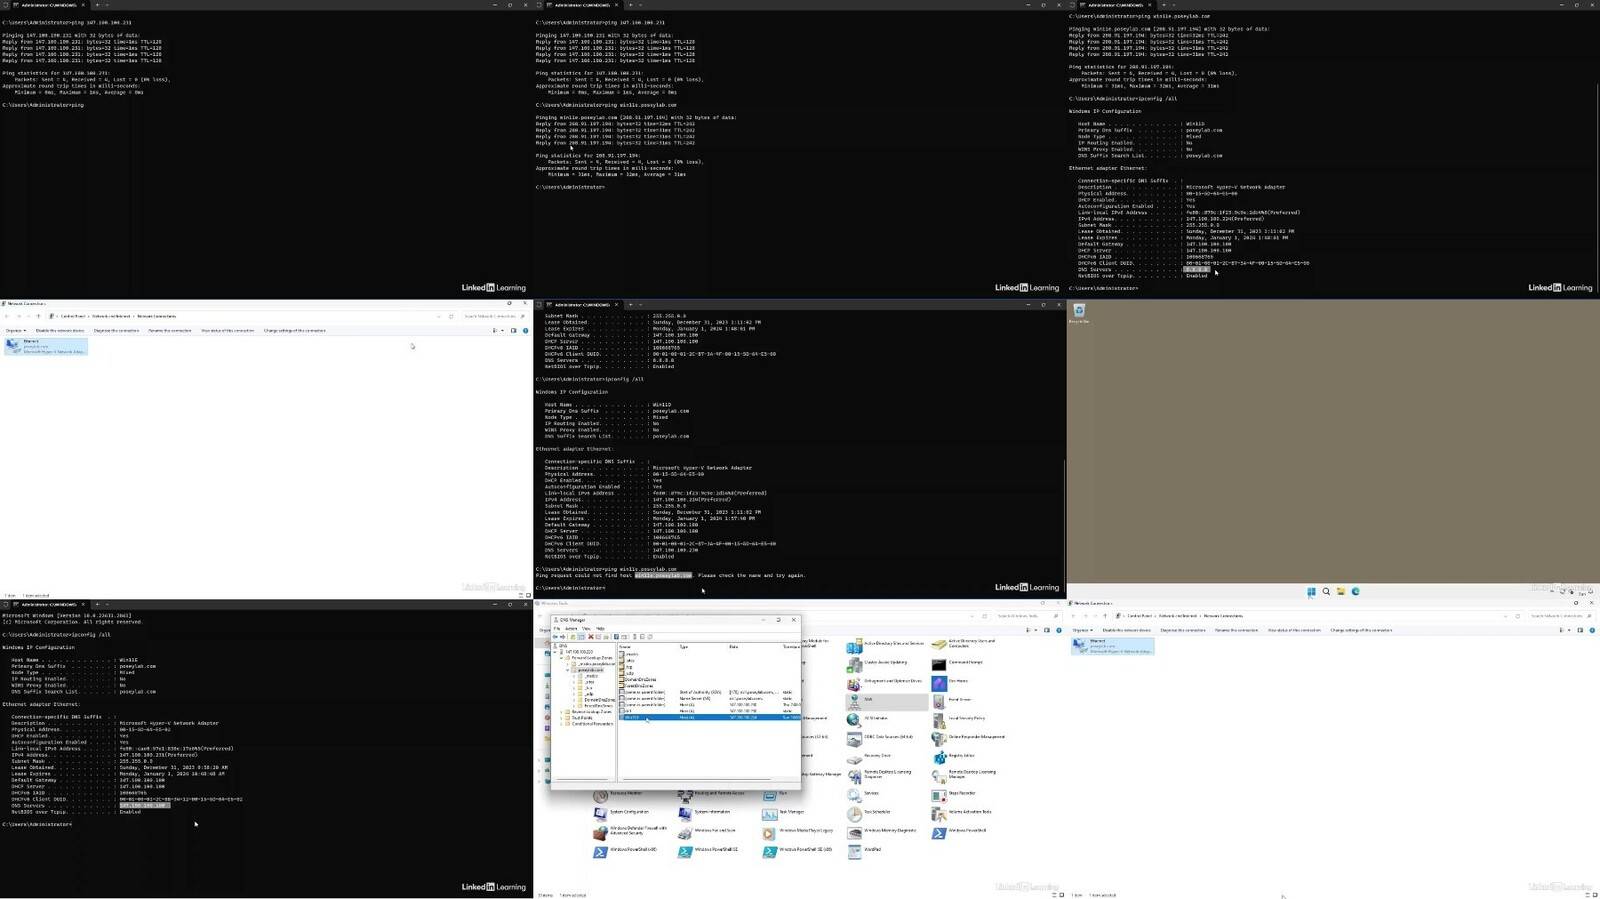Open Action menu in DNS Manager
This screenshot has width=1600, height=899.
[x=571, y=629]
